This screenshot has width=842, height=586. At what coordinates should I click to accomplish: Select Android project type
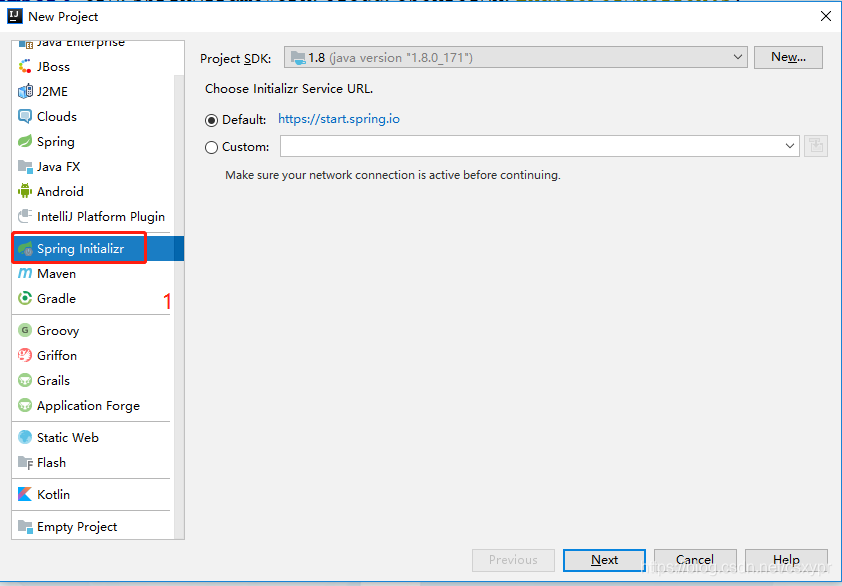[93, 191]
